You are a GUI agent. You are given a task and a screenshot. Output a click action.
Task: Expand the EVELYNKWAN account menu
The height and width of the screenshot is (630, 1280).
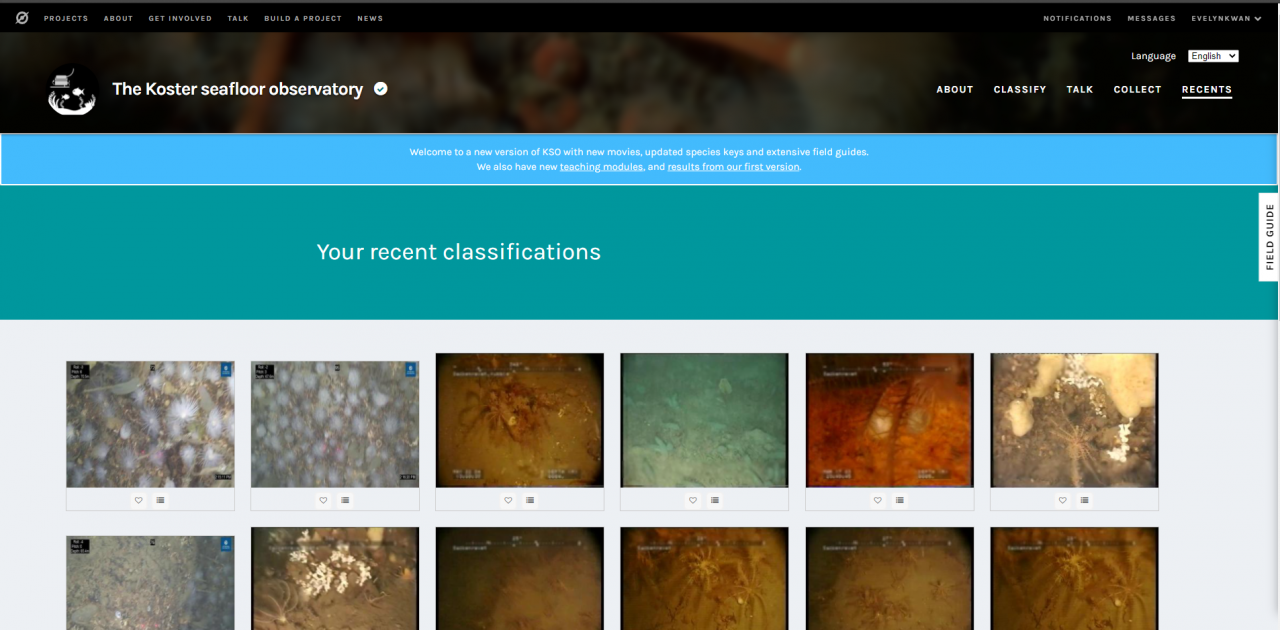click(1226, 18)
